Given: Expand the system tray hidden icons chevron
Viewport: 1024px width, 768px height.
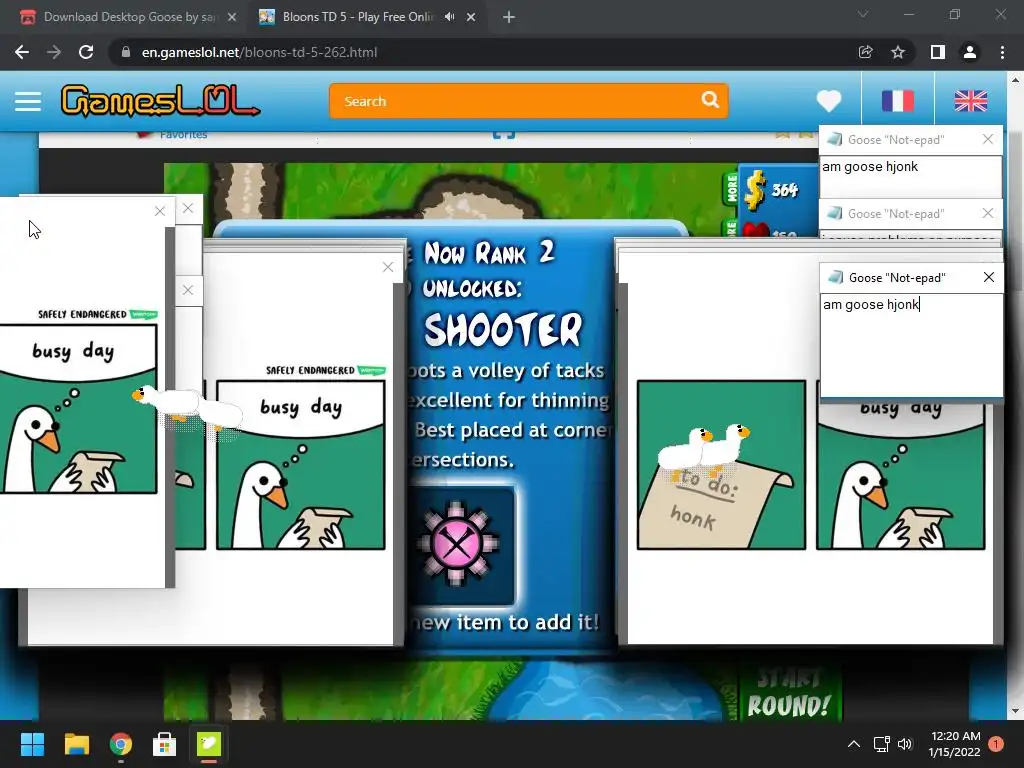Looking at the screenshot, I should coord(854,744).
